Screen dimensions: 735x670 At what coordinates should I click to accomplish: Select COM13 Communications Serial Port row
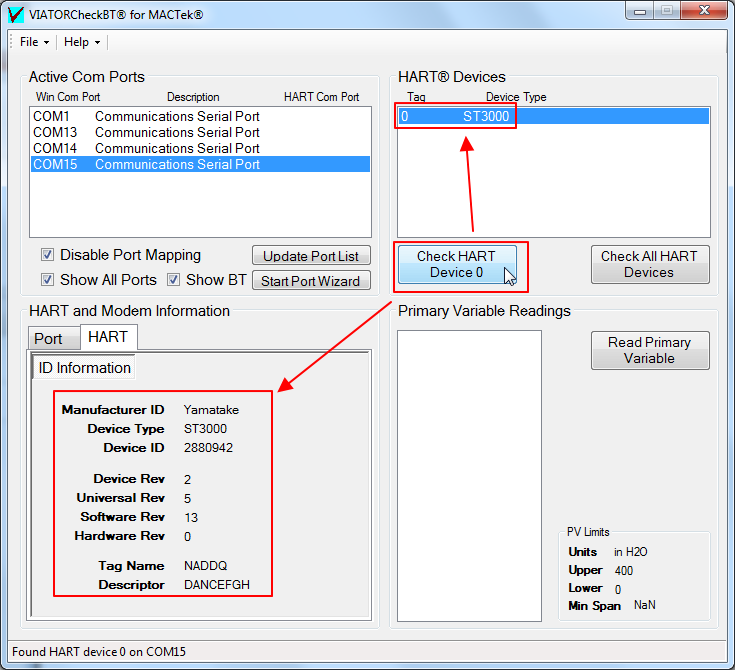(x=200, y=132)
